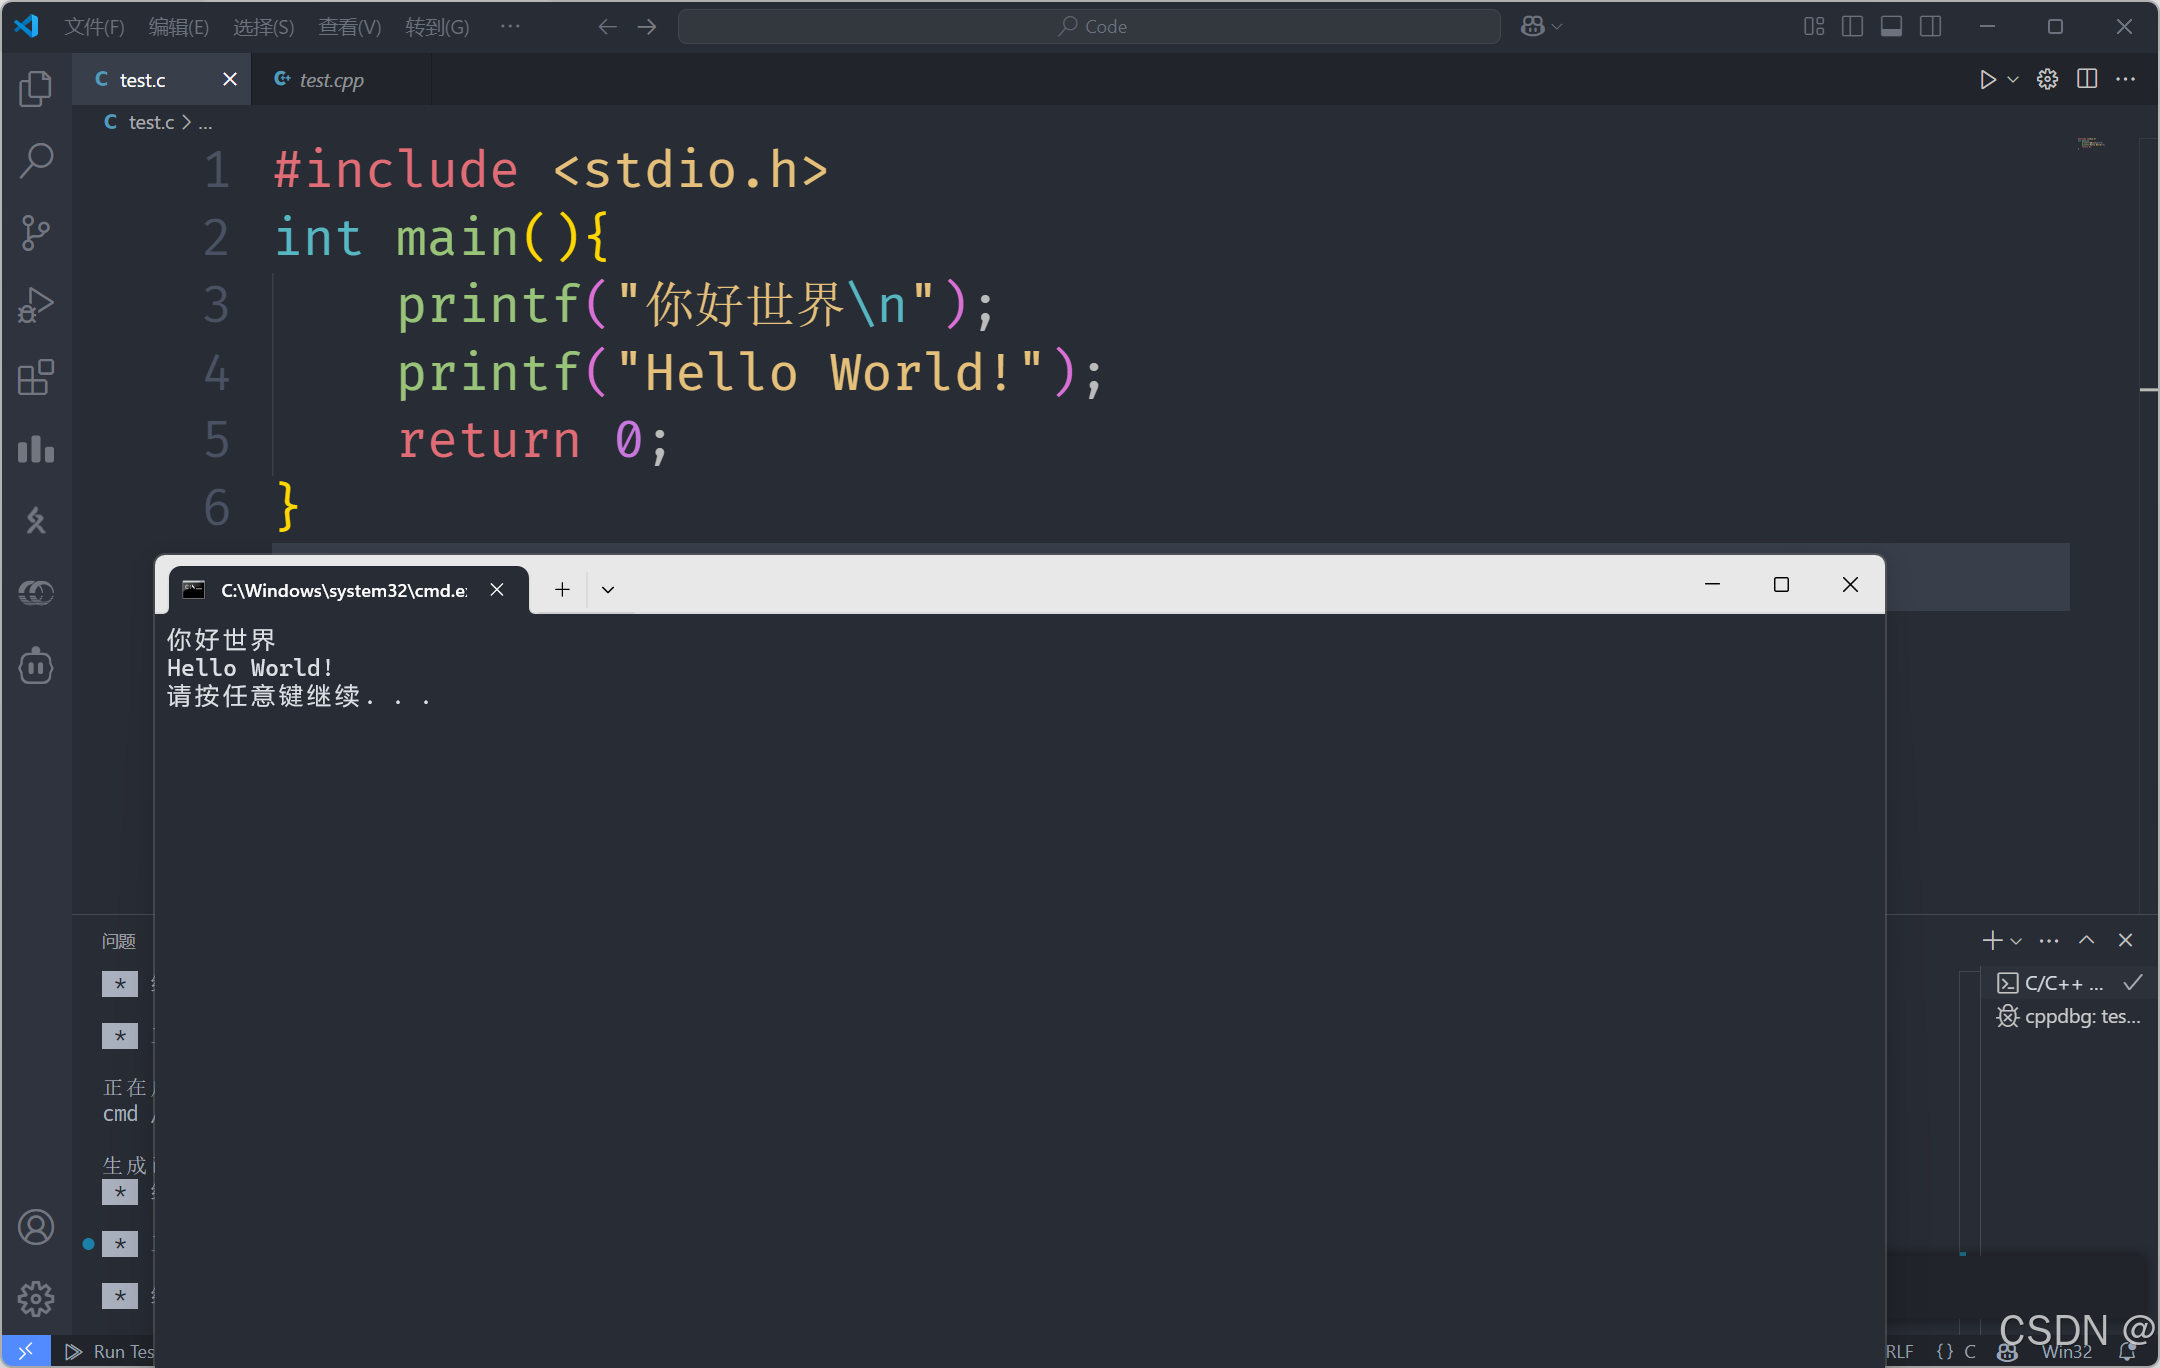This screenshot has height=1368, width=2160.
Task: Click the Code command center search box
Action: tap(1088, 27)
